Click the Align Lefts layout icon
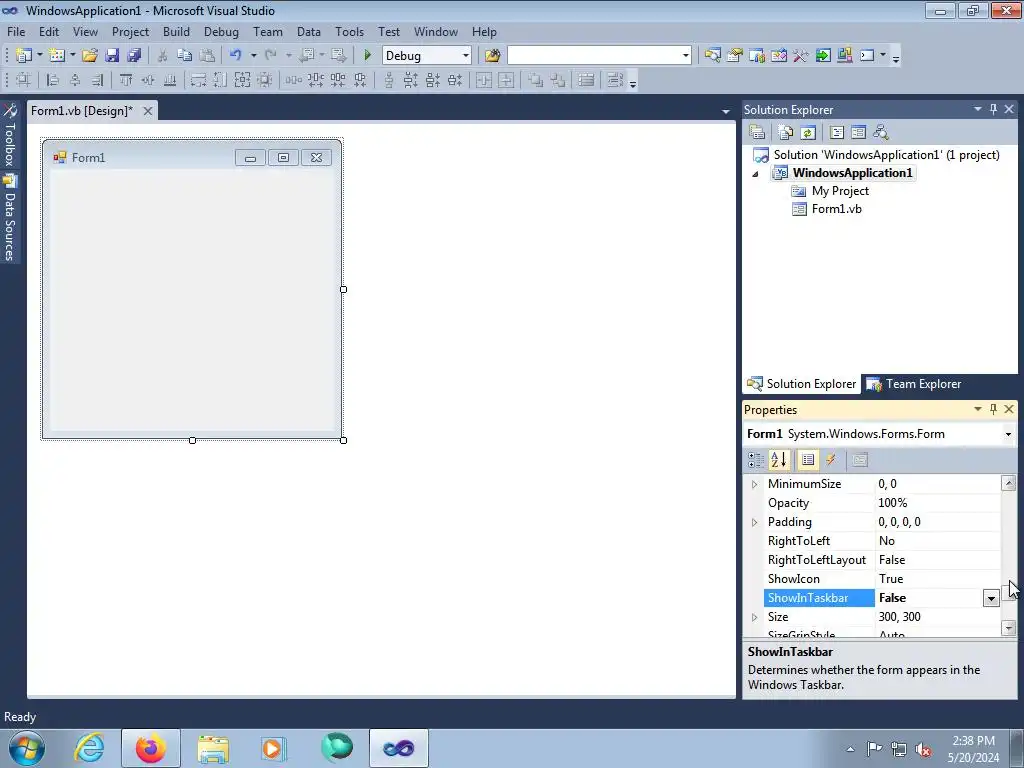The width and height of the screenshot is (1024, 768). tap(53, 80)
